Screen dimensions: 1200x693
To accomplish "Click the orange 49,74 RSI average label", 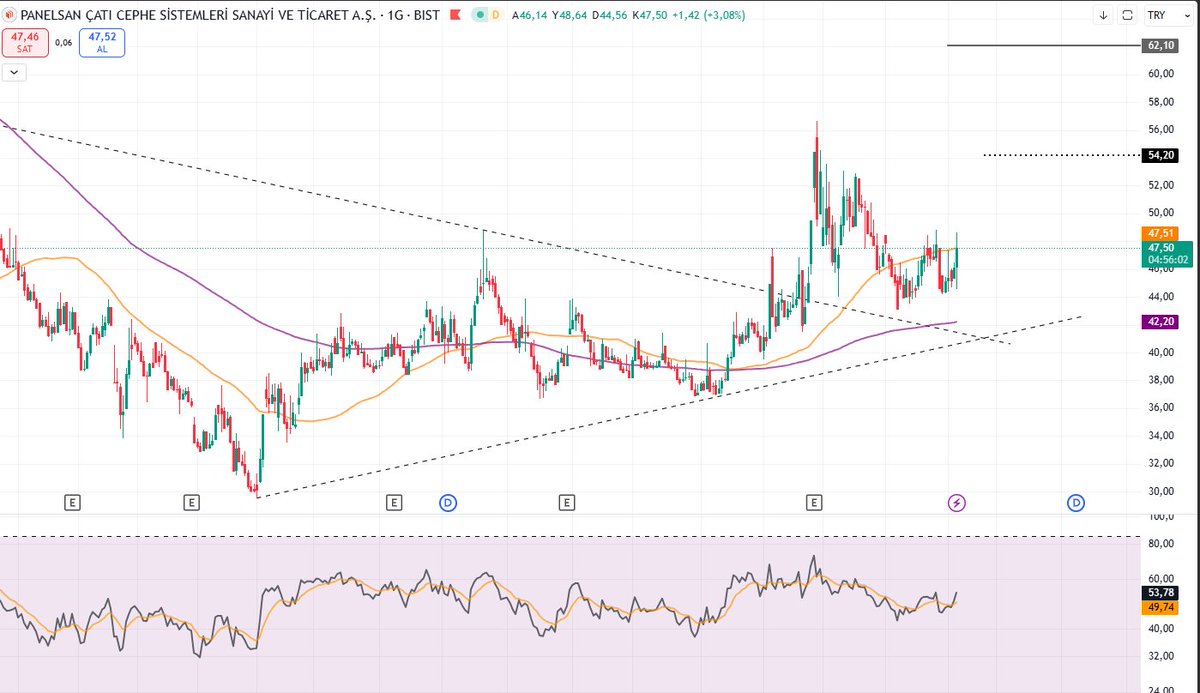I will (x=1159, y=606).
